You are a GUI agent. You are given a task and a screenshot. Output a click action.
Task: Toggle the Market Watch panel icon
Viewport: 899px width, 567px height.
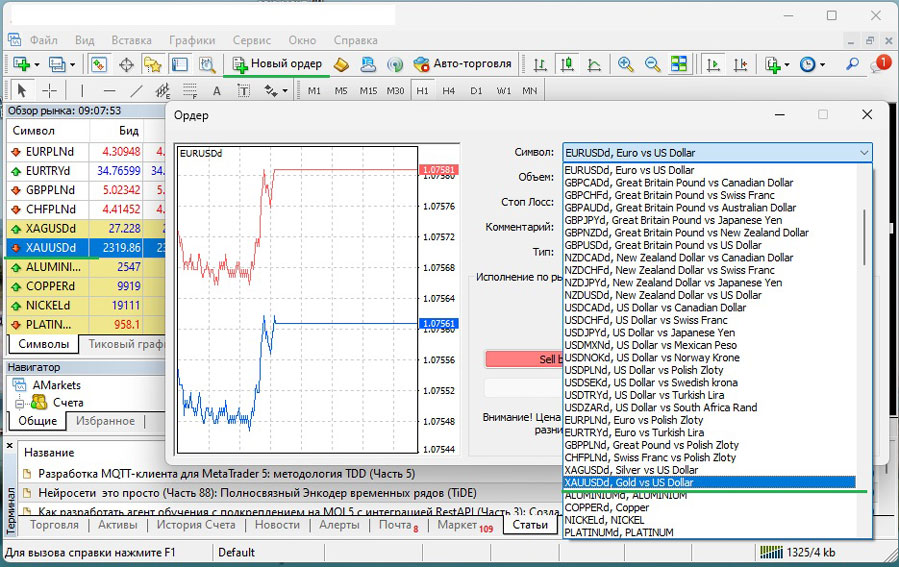click(x=99, y=64)
